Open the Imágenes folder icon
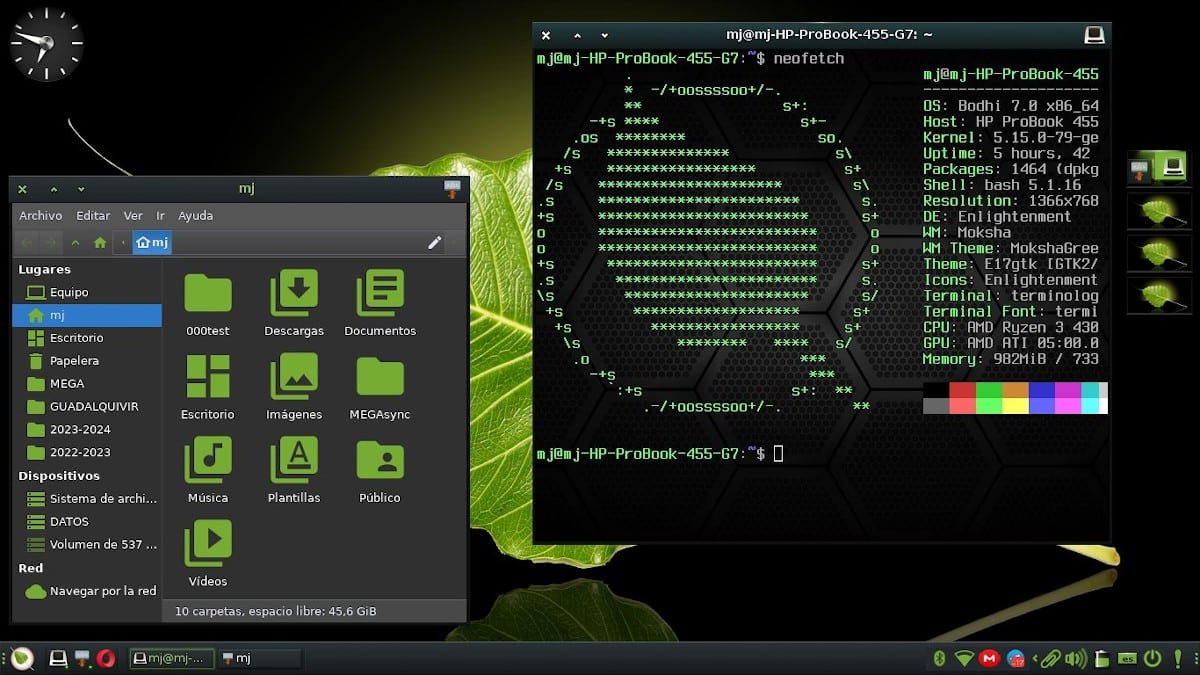1200x675 pixels. coord(294,377)
